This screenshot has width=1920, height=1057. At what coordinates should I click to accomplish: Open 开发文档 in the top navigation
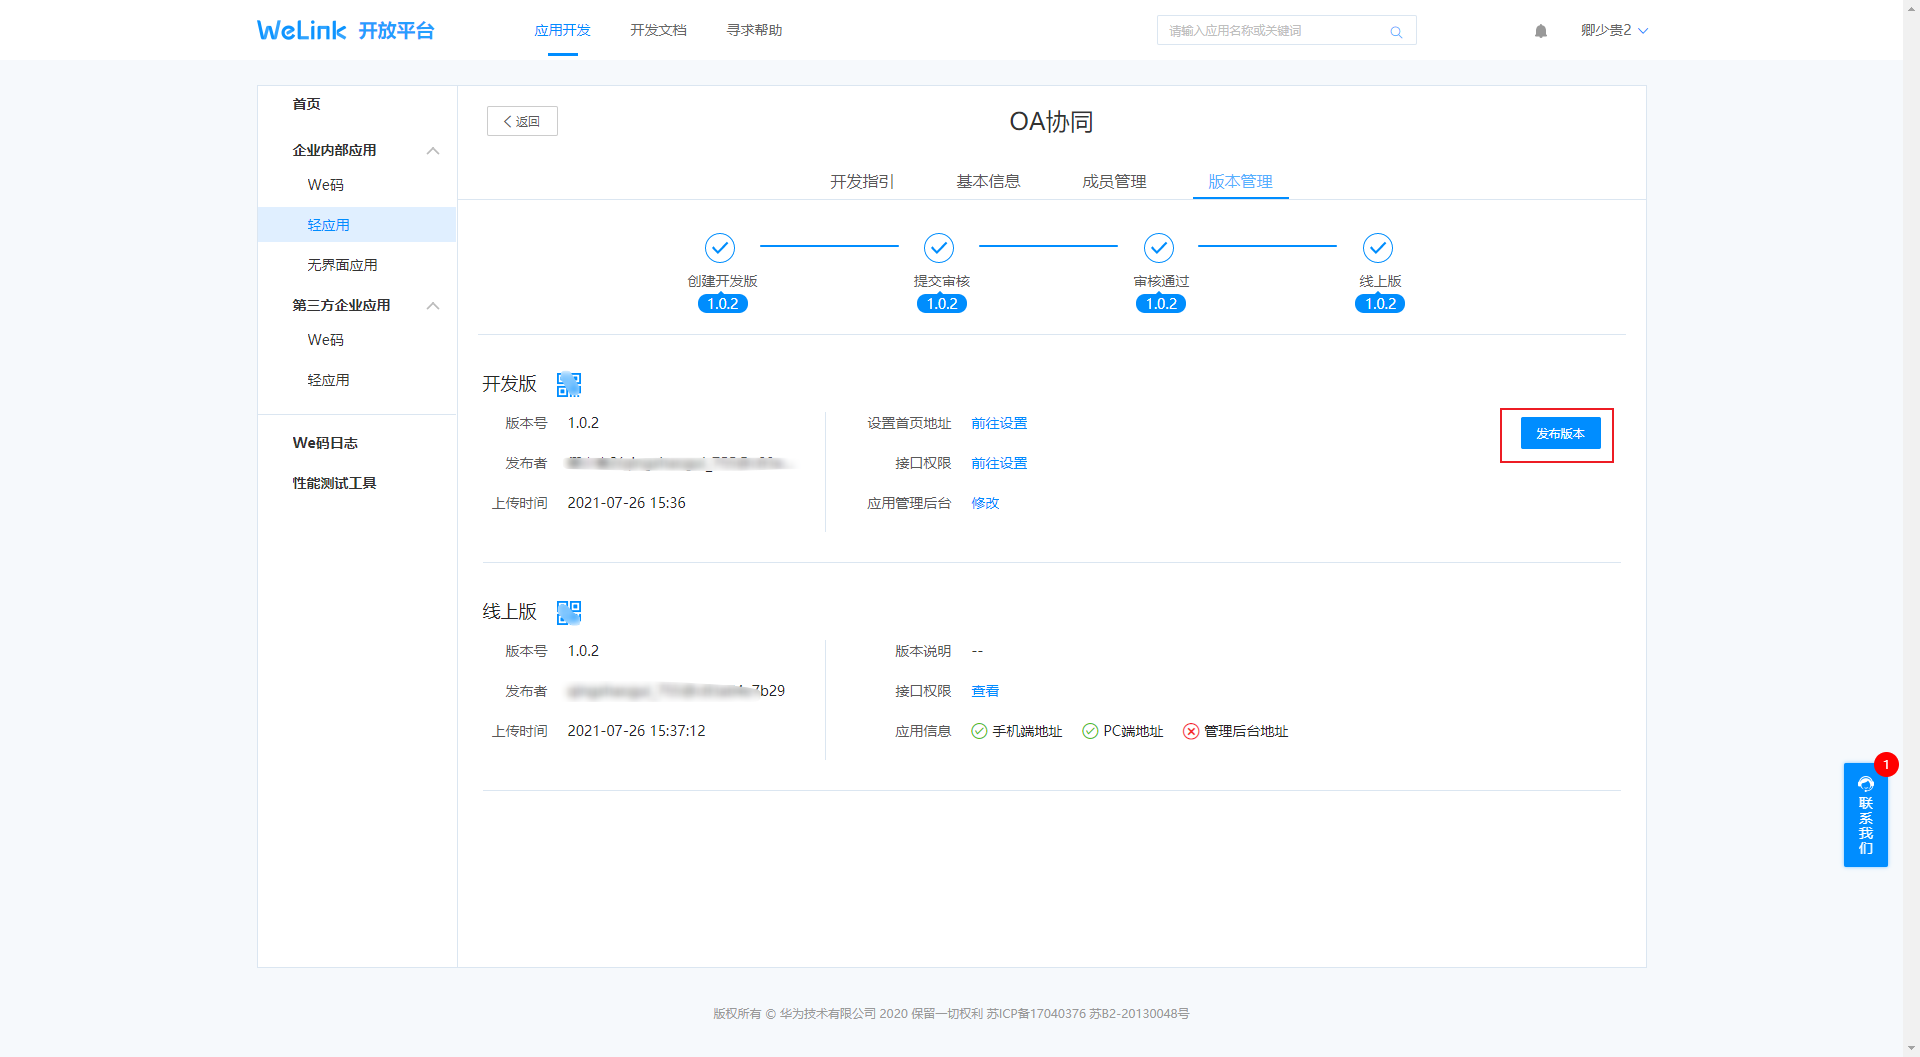click(658, 30)
